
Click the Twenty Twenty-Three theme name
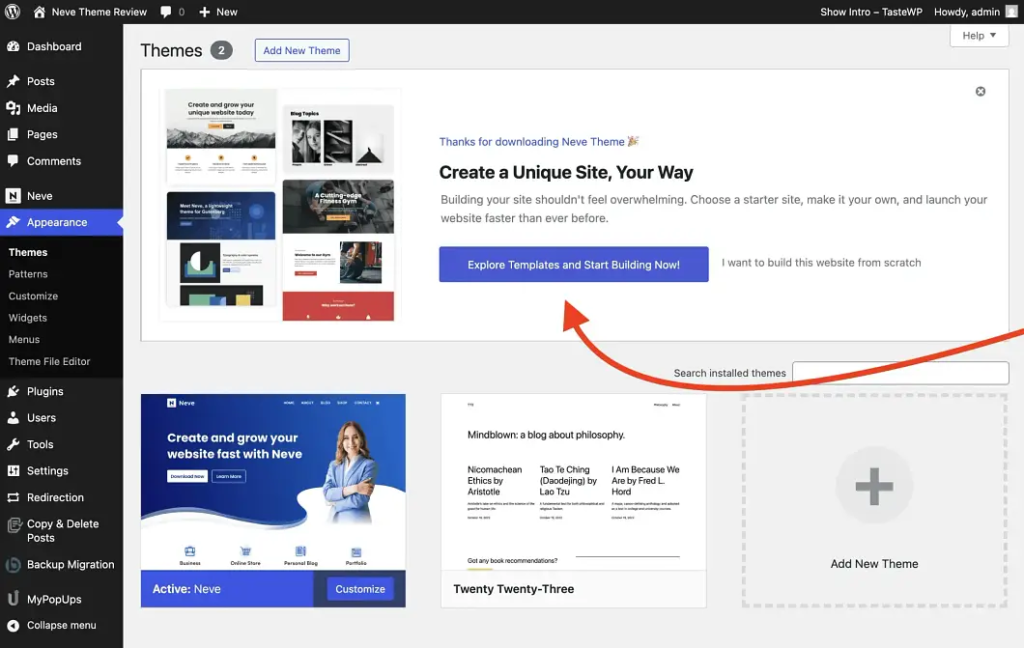coord(513,589)
